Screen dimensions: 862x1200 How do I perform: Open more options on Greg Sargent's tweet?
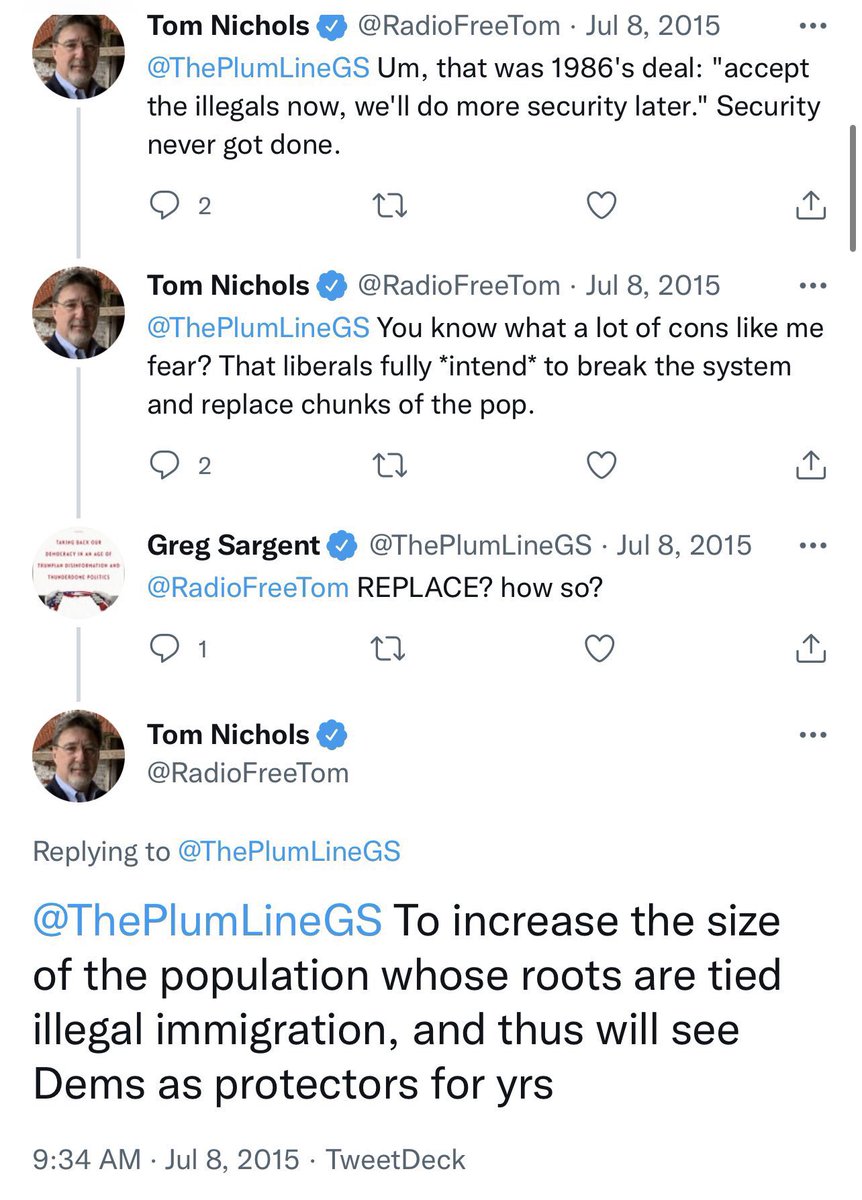(x=808, y=546)
